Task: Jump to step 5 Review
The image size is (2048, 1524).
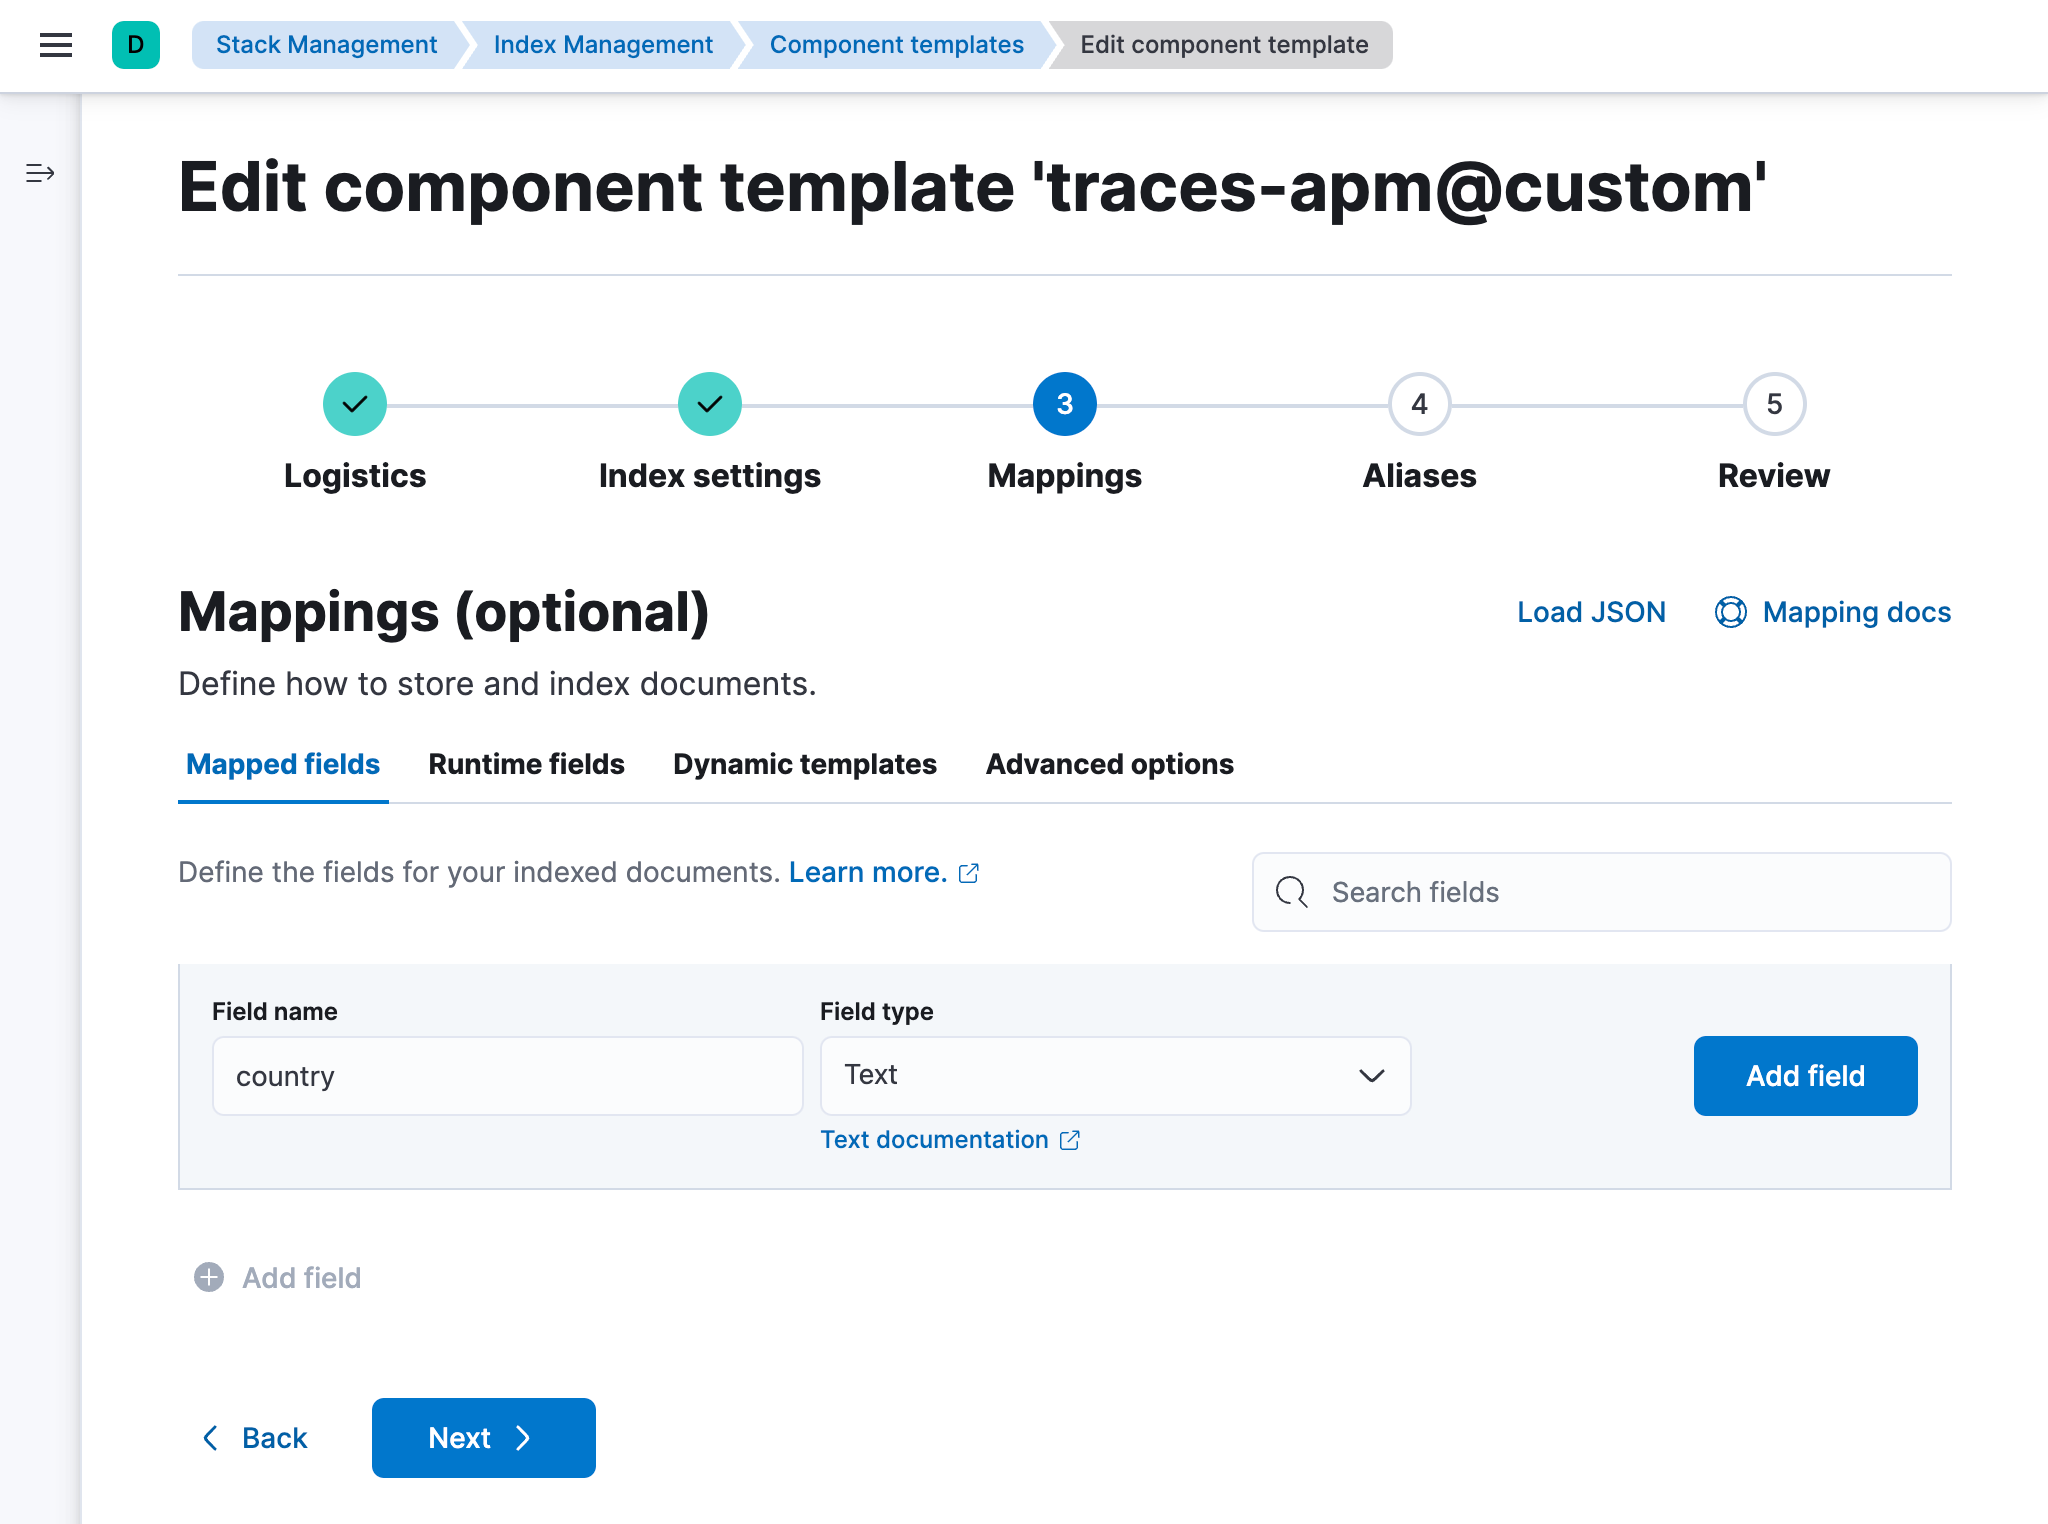Action: click(x=1773, y=404)
